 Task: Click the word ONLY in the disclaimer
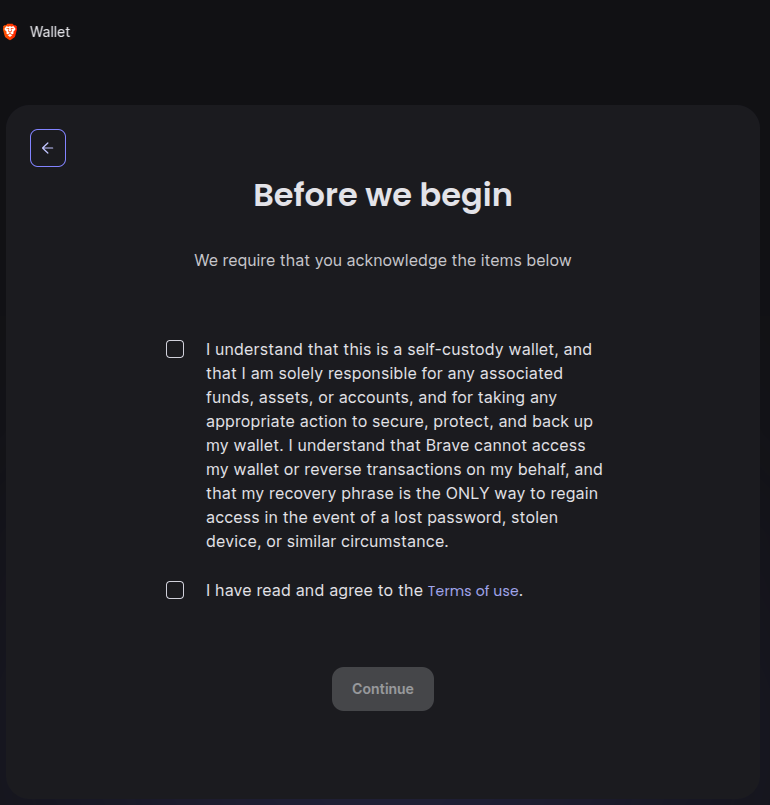tap(468, 493)
